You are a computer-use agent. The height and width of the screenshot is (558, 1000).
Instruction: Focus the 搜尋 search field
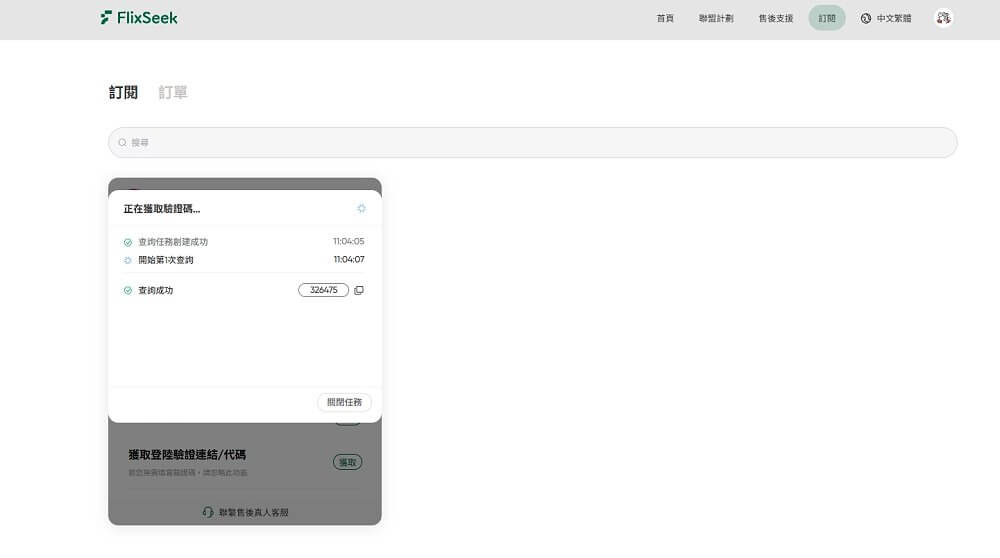(x=533, y=142)
